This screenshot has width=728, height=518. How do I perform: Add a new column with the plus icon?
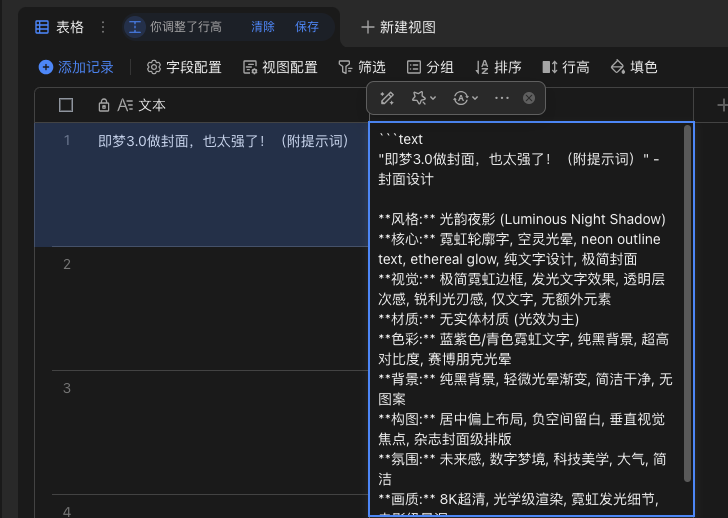[x=722, y=105]
